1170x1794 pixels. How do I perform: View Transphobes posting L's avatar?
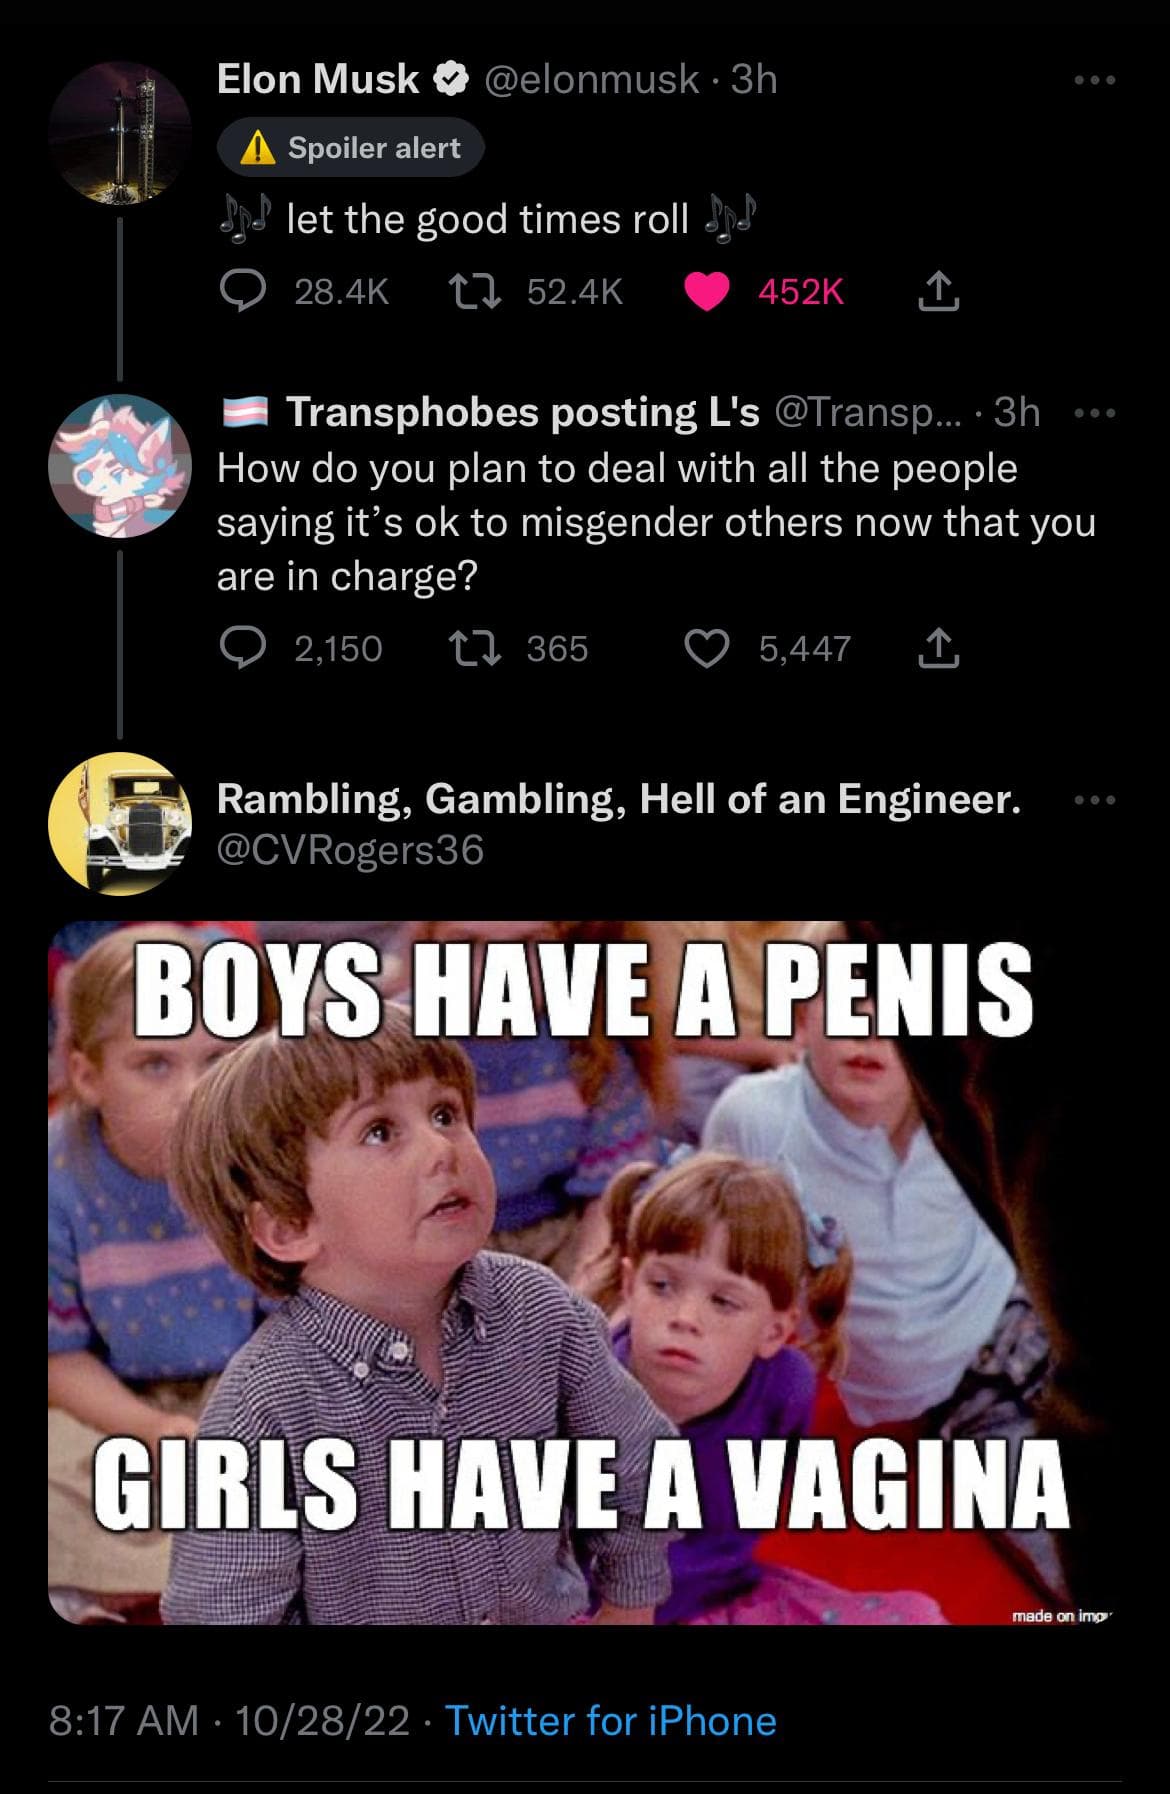coord(120,466)
